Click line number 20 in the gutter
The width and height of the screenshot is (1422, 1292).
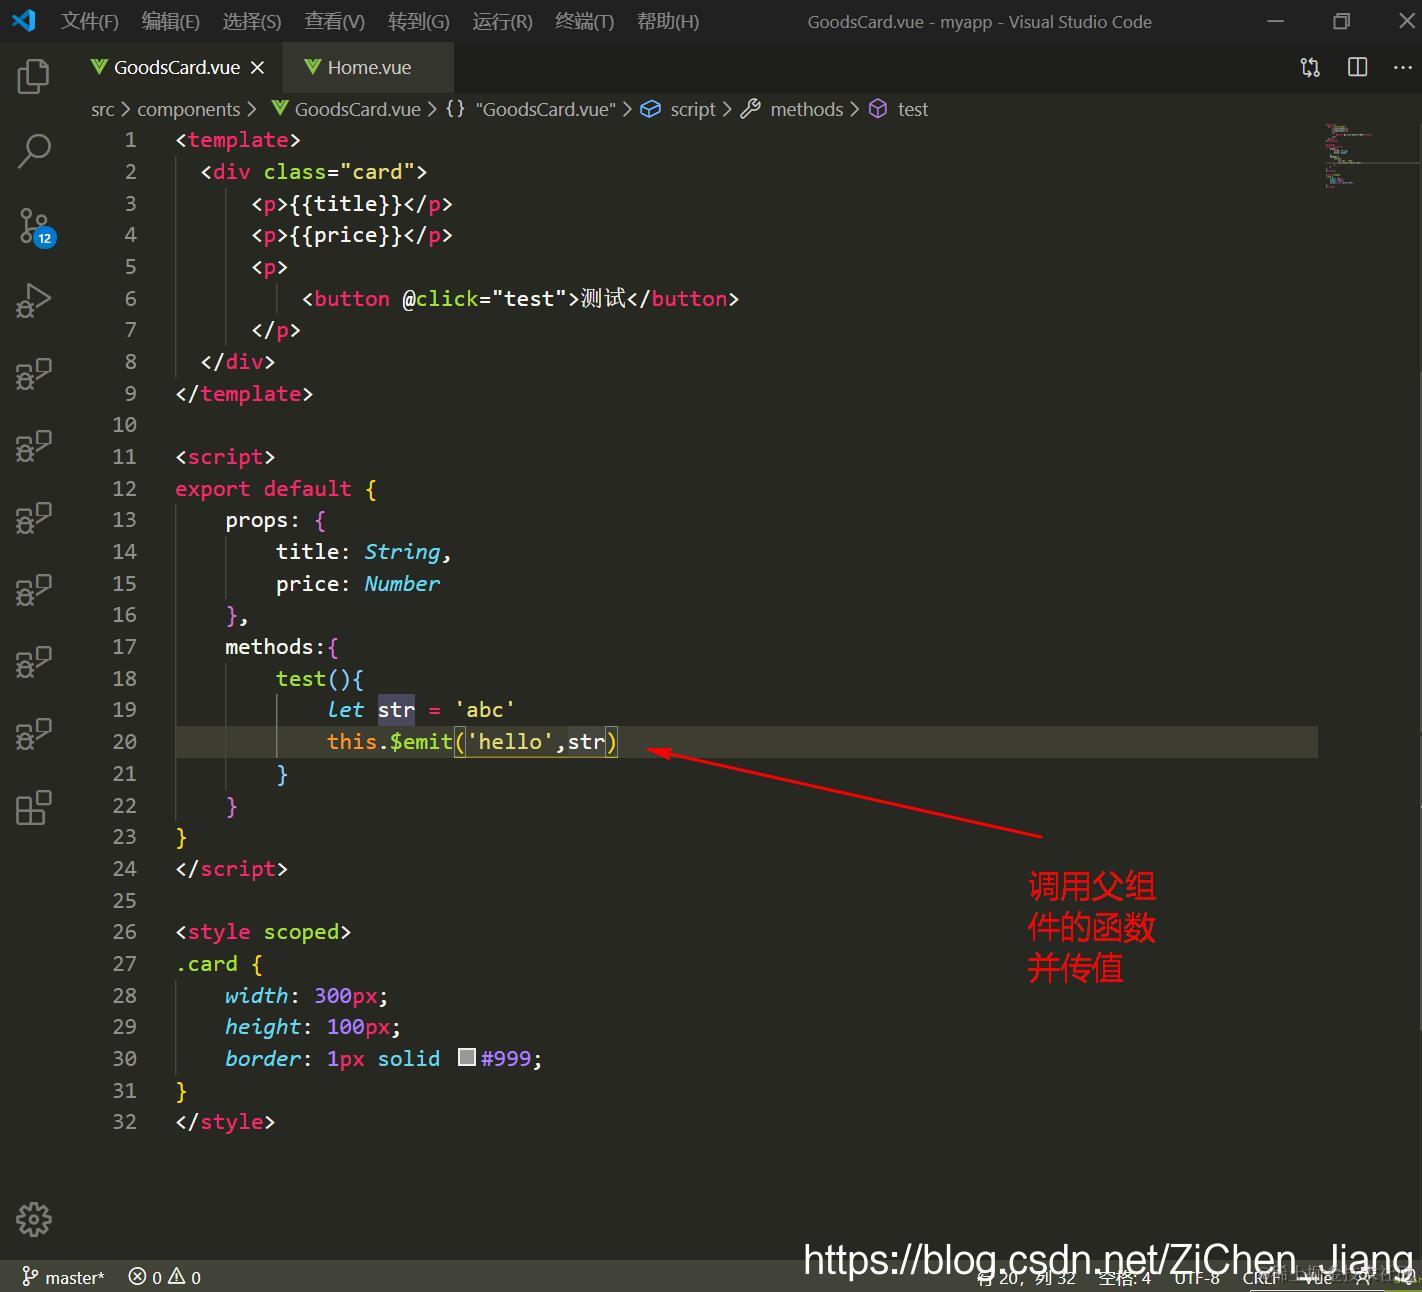125,742
